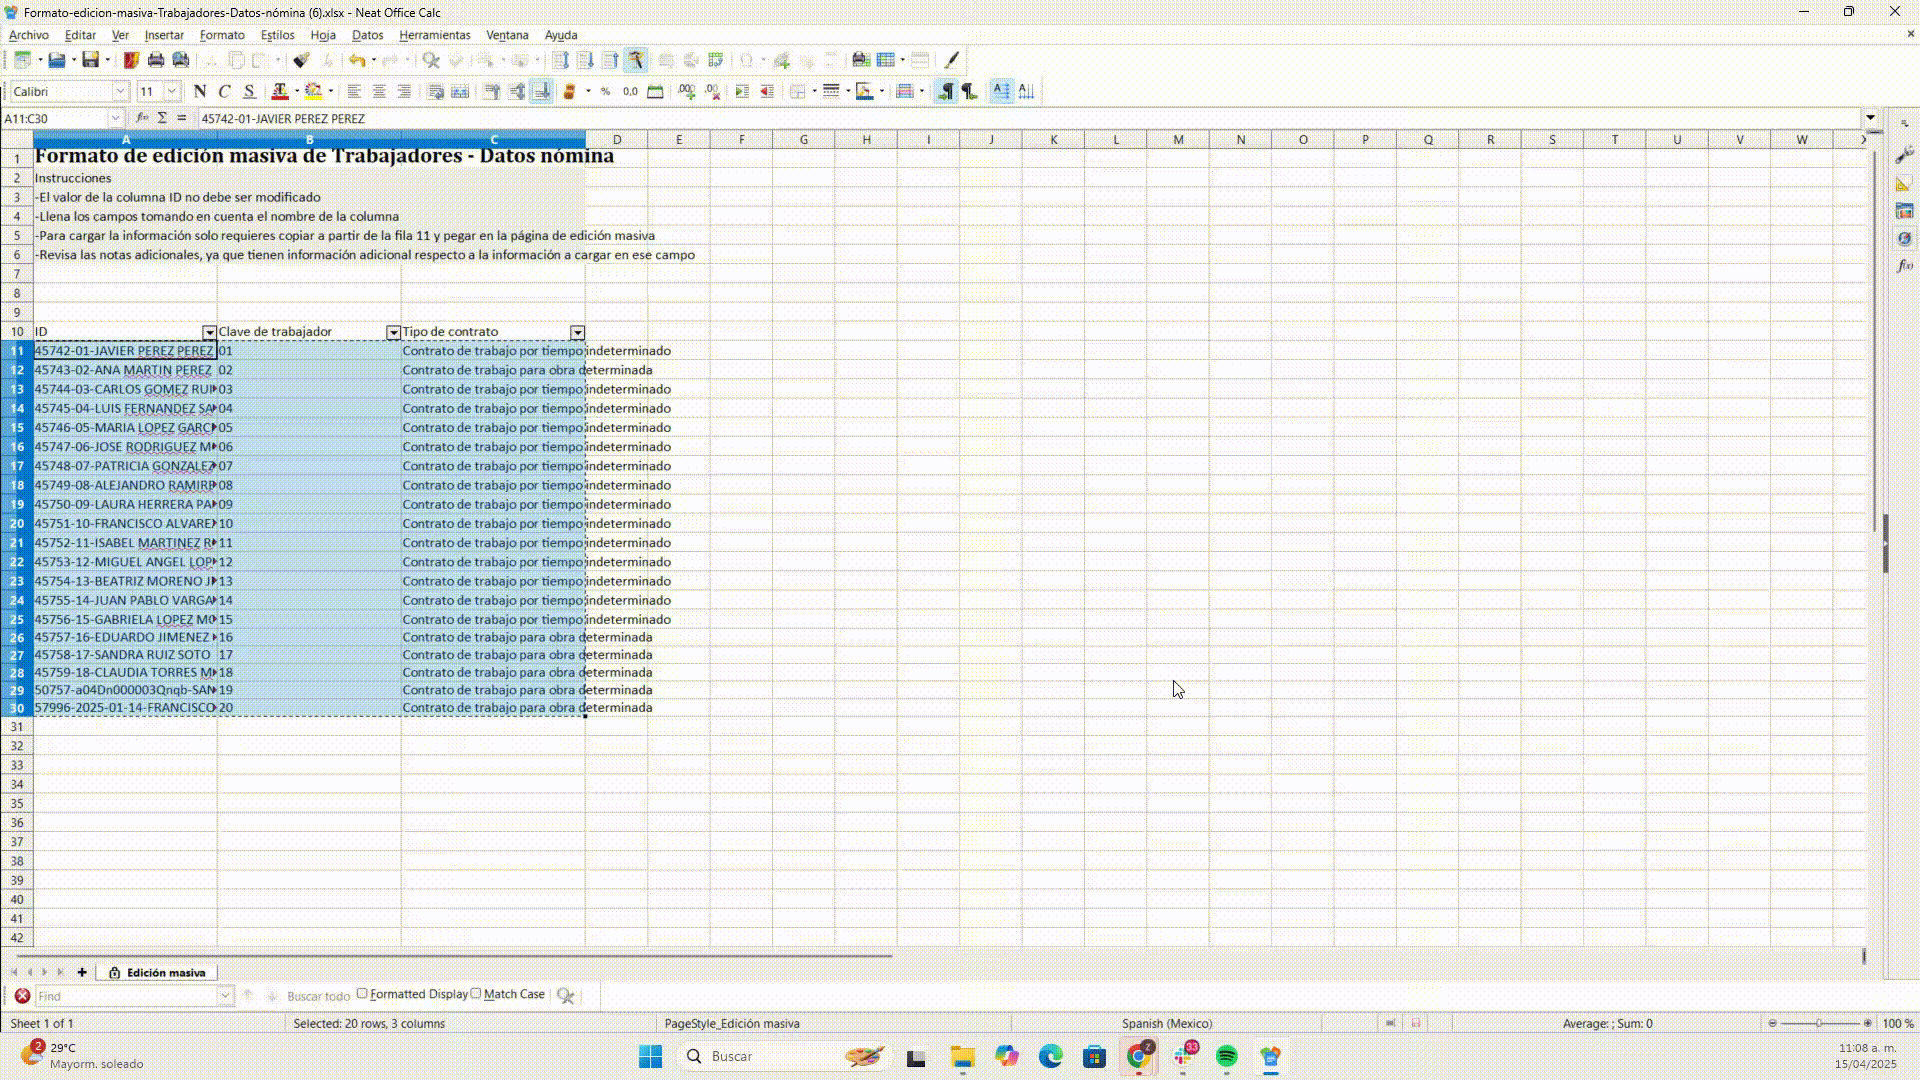Select the Edición masiva sheet tab
Viewport: 1920px width, 1080px height.
click(x=157, y=972)
